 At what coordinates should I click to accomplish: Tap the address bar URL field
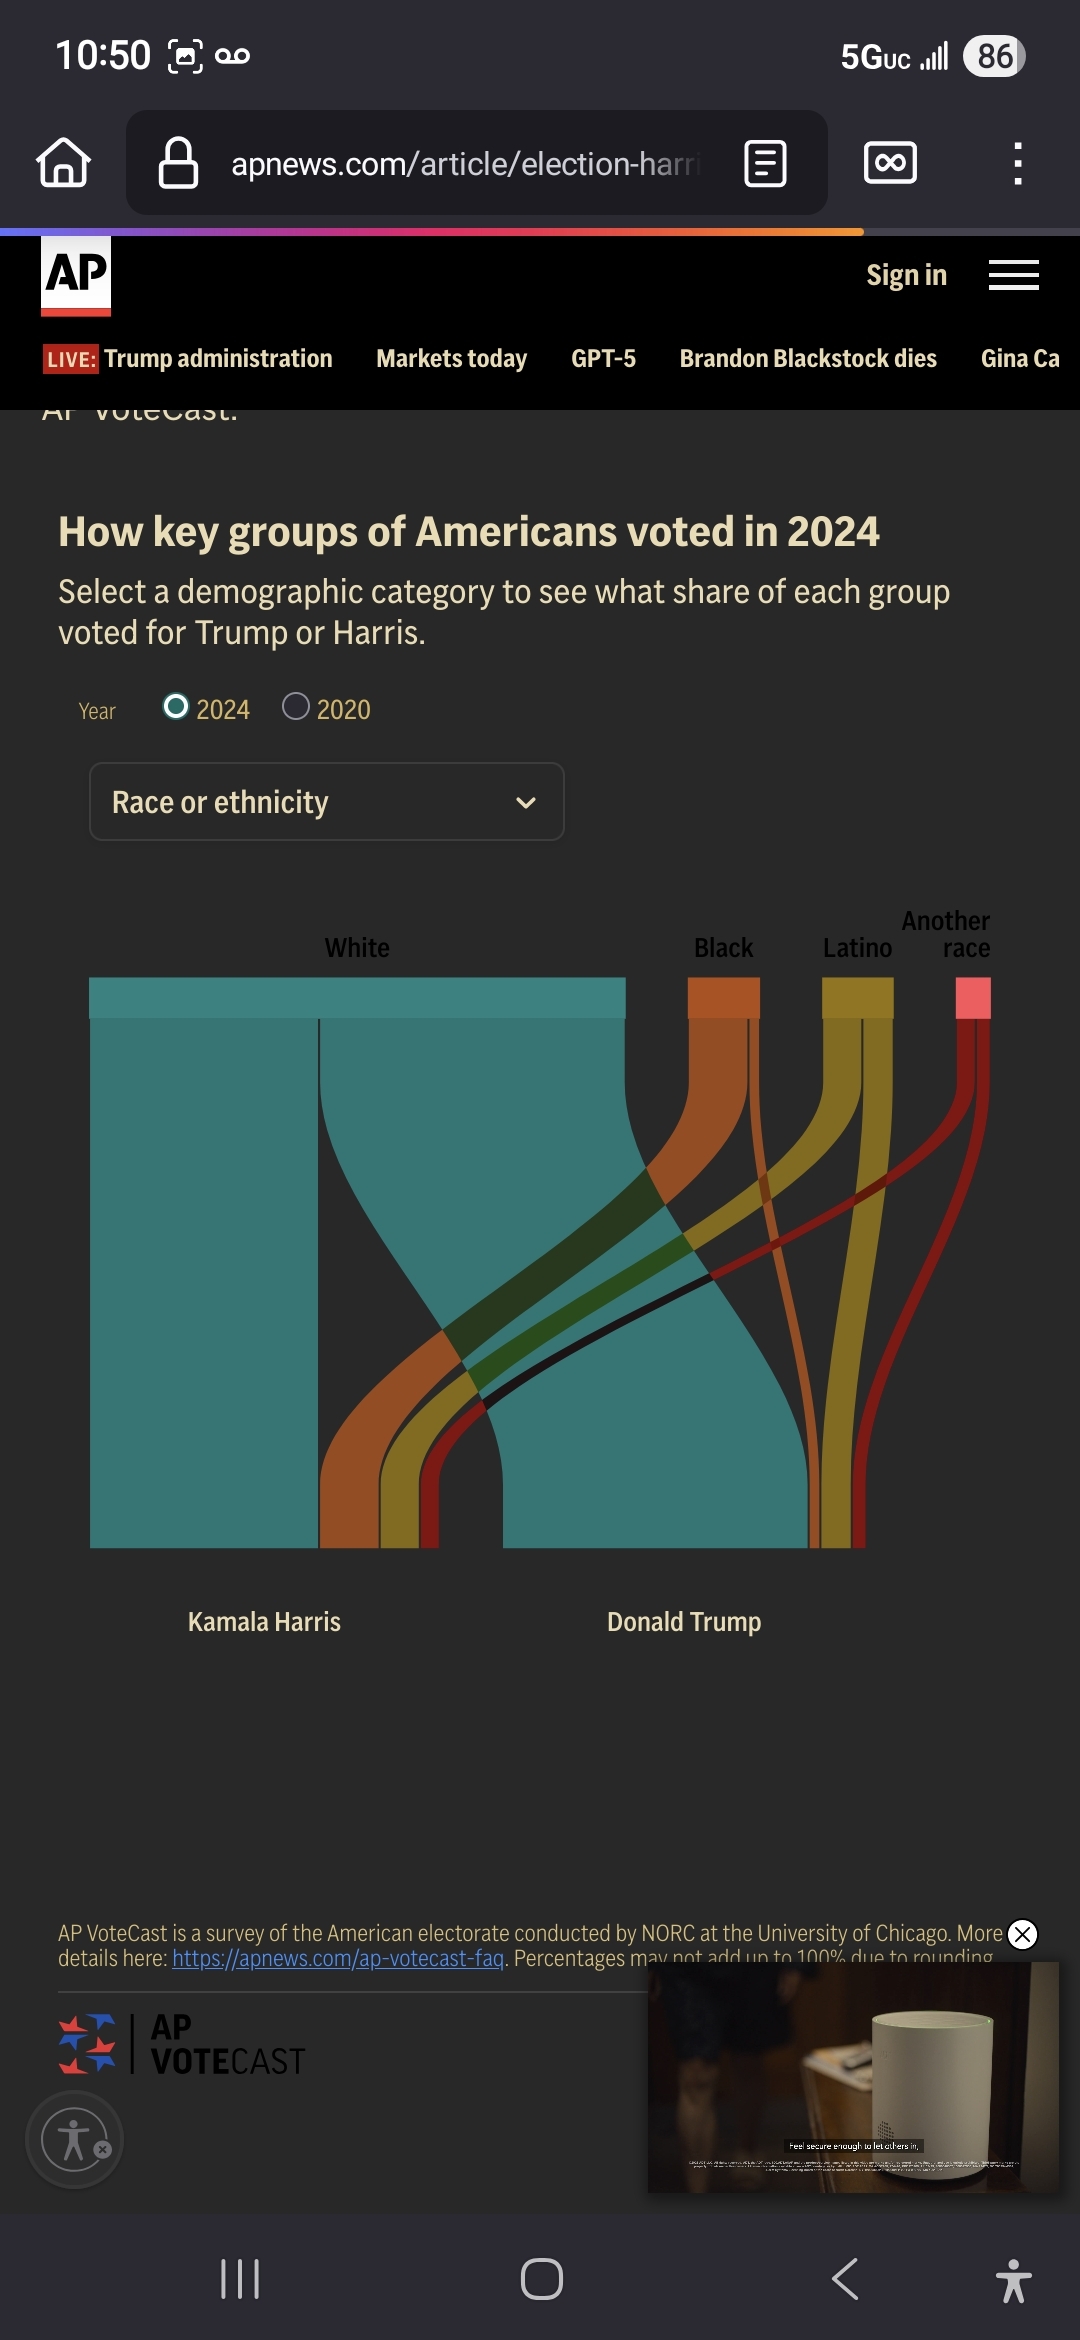466,163
